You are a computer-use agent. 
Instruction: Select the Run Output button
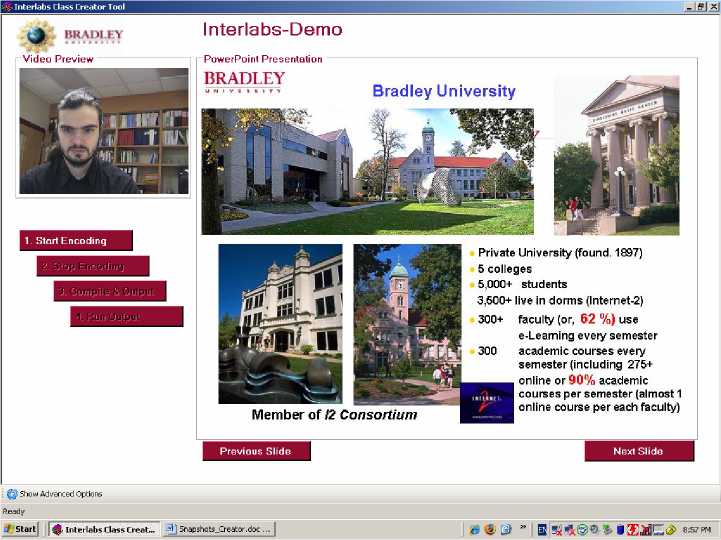tap(127, 316)
